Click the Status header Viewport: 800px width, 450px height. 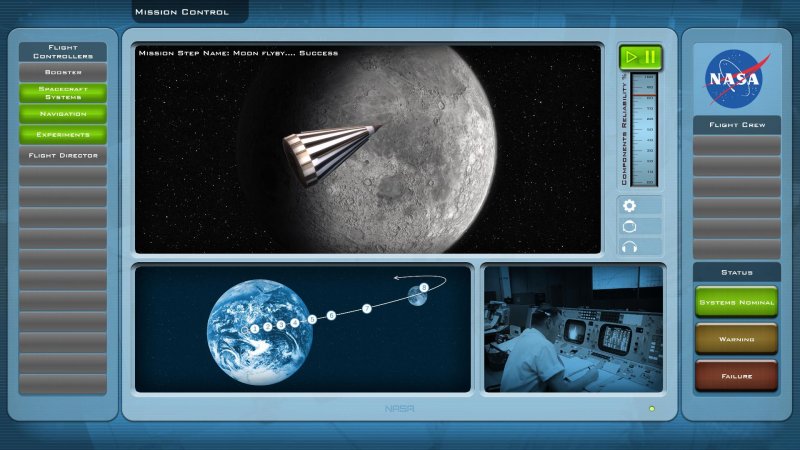point(737,272)
